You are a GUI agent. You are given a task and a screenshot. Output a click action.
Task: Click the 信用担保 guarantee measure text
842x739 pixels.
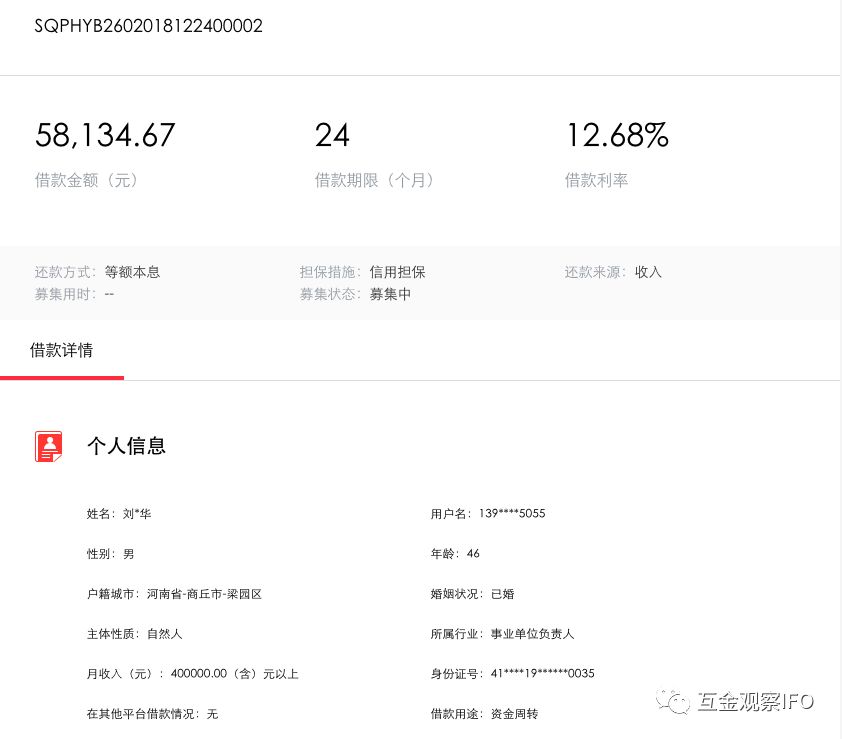click(x=397, y=272)
